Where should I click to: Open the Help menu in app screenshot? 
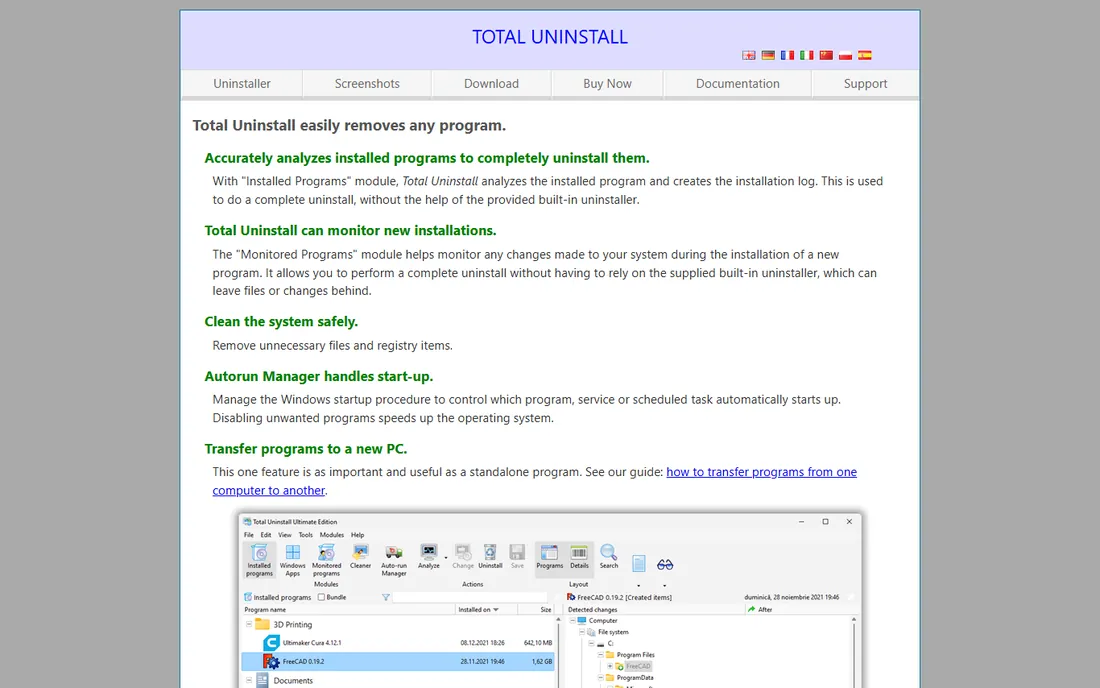click(358, 535)
